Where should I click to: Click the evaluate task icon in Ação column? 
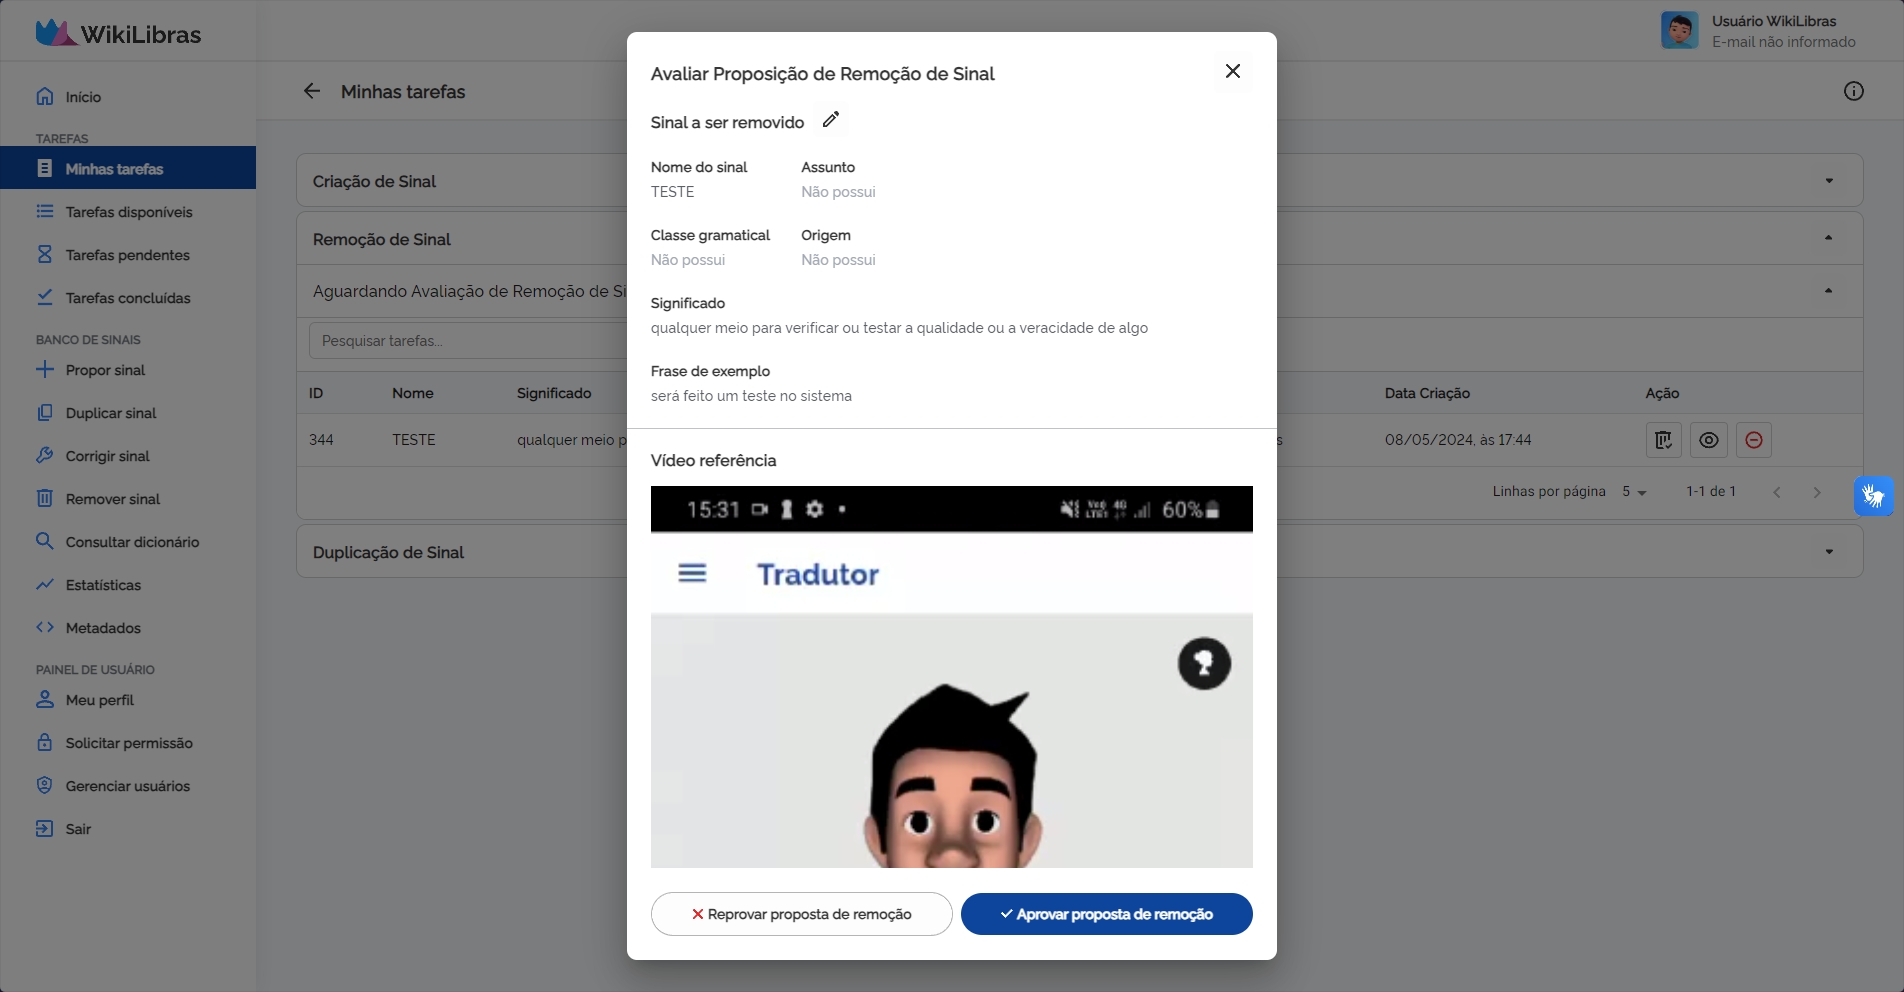1663,440
